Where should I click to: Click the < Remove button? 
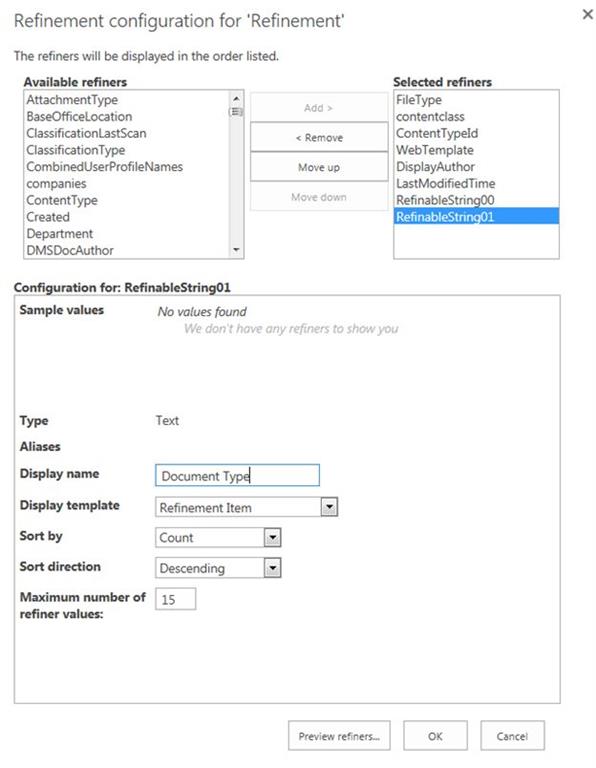[319, 138]
